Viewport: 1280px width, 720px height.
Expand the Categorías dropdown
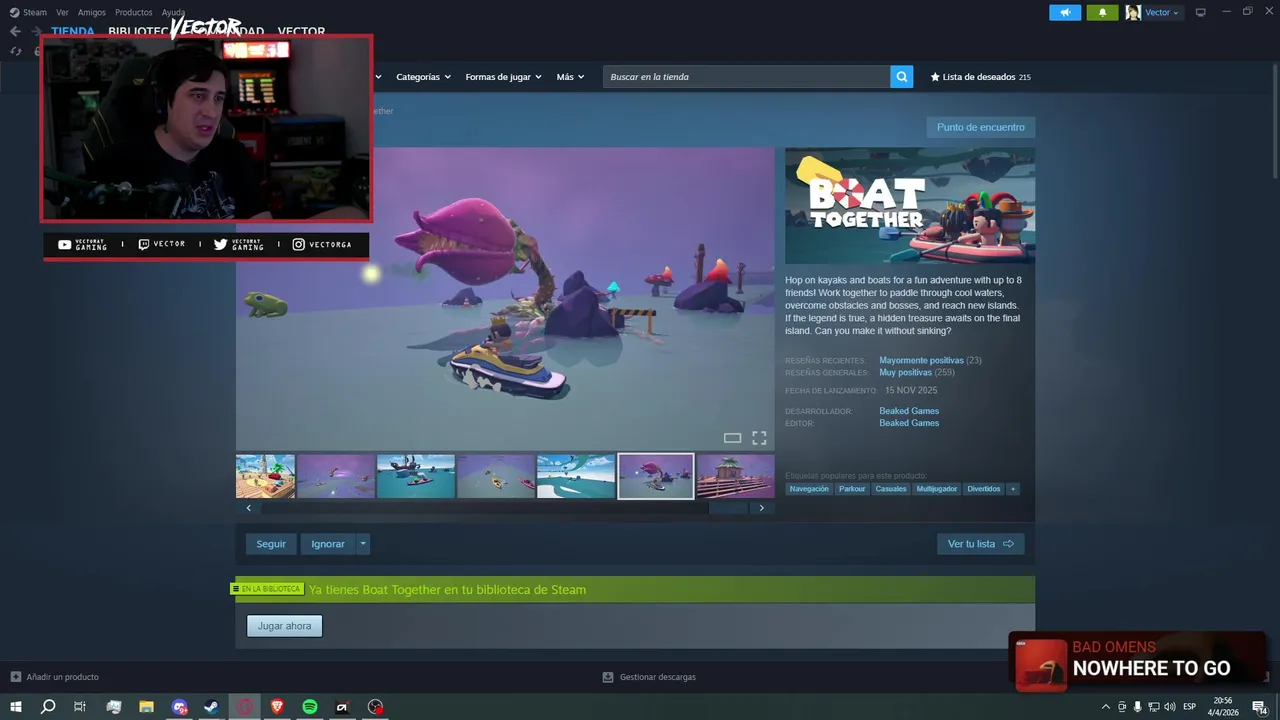pyautogui.click(x=423, y=77)
